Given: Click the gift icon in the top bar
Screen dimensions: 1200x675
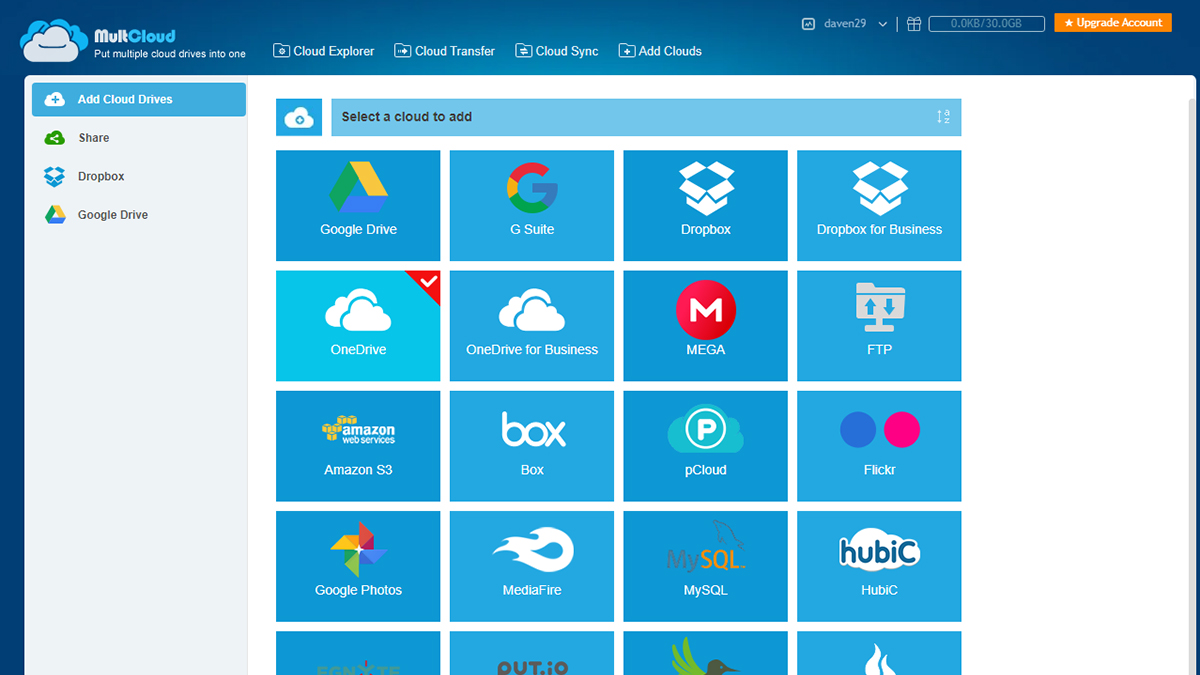Looking at the screenshot, I should click(913, 24).
